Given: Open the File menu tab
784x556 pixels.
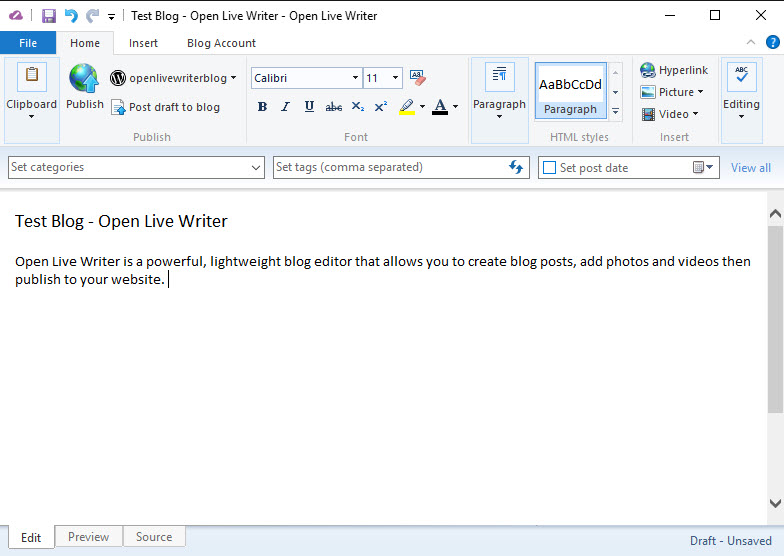Looking at the screenshot, I should 28,43.
